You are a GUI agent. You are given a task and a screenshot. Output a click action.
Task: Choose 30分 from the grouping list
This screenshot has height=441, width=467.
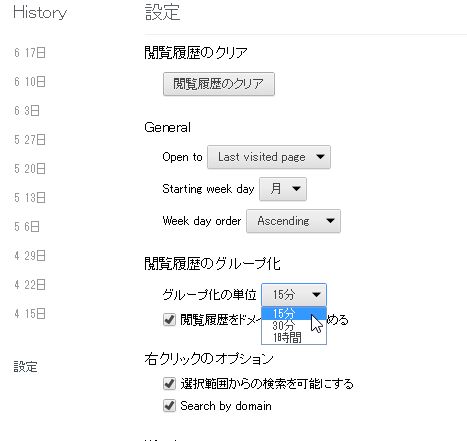(x=294, y=325)
